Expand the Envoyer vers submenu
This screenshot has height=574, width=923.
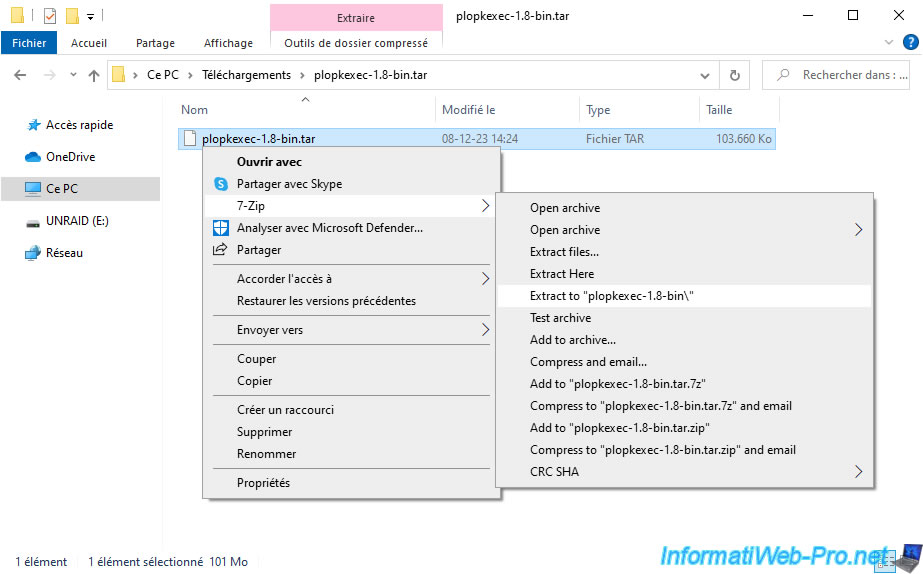486,330
